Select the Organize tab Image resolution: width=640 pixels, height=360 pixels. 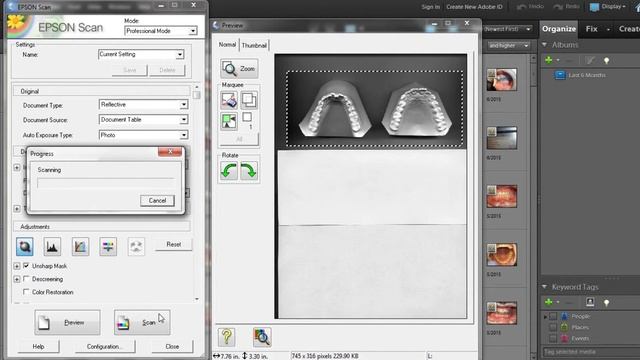(x=559, y=29)
